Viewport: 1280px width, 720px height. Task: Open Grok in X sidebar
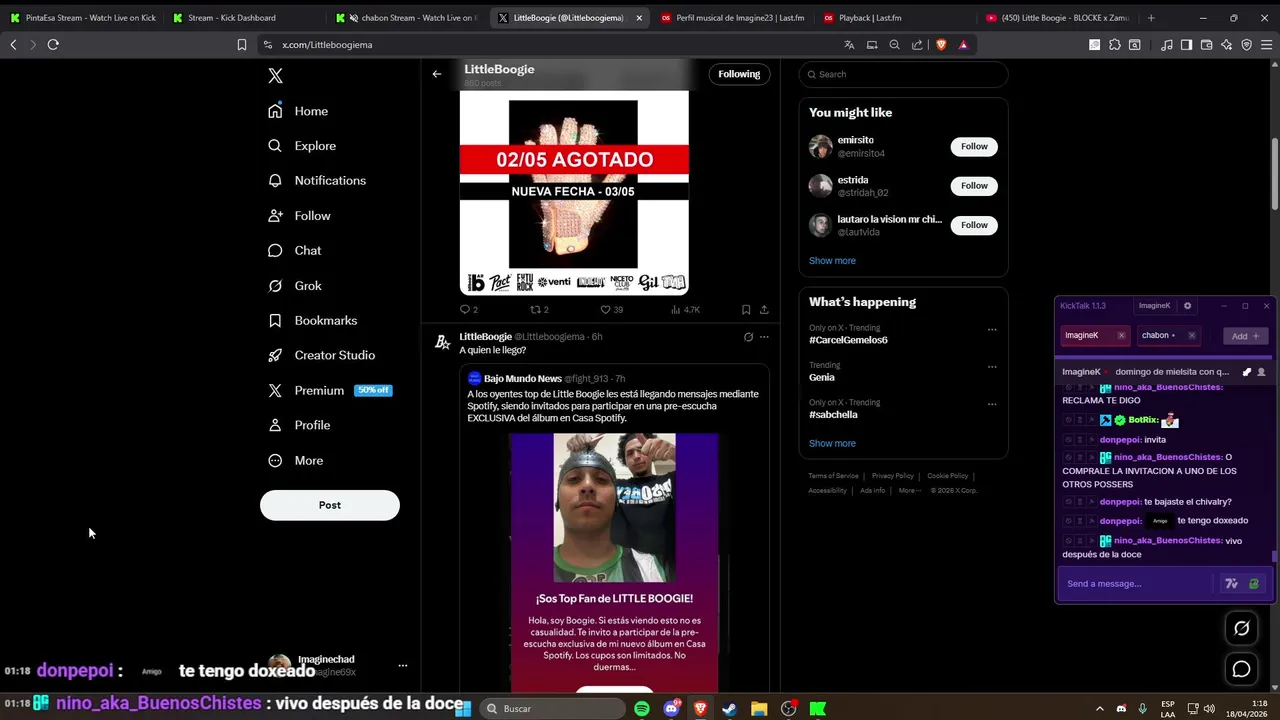[x=295, y=286]
